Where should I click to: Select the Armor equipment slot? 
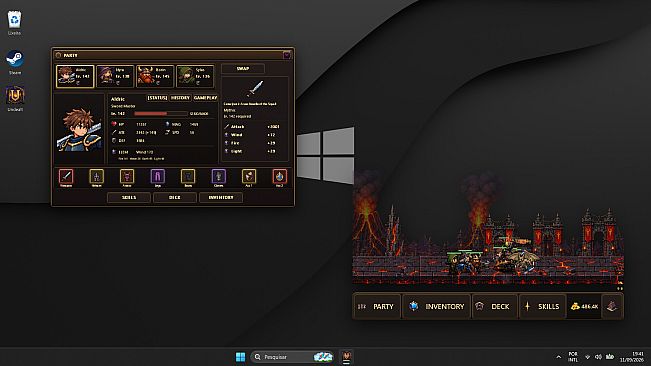pyautogui.click(x=127, y=176)
